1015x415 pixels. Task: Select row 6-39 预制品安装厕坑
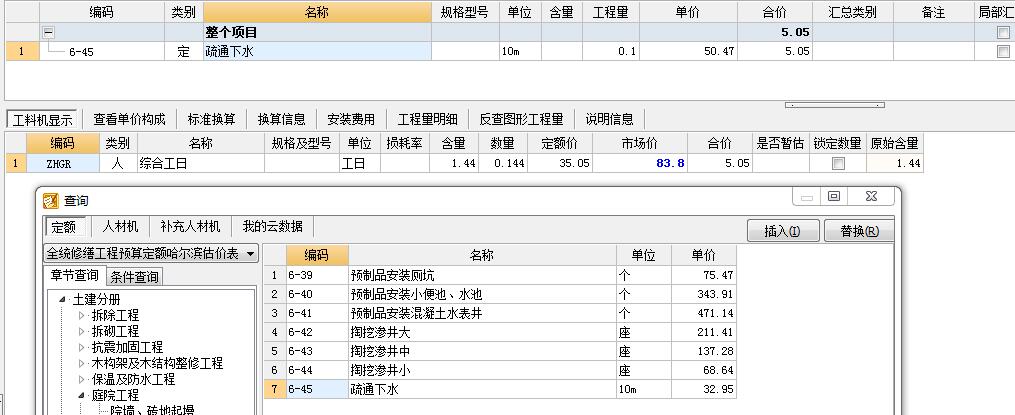tap(500, 275)
